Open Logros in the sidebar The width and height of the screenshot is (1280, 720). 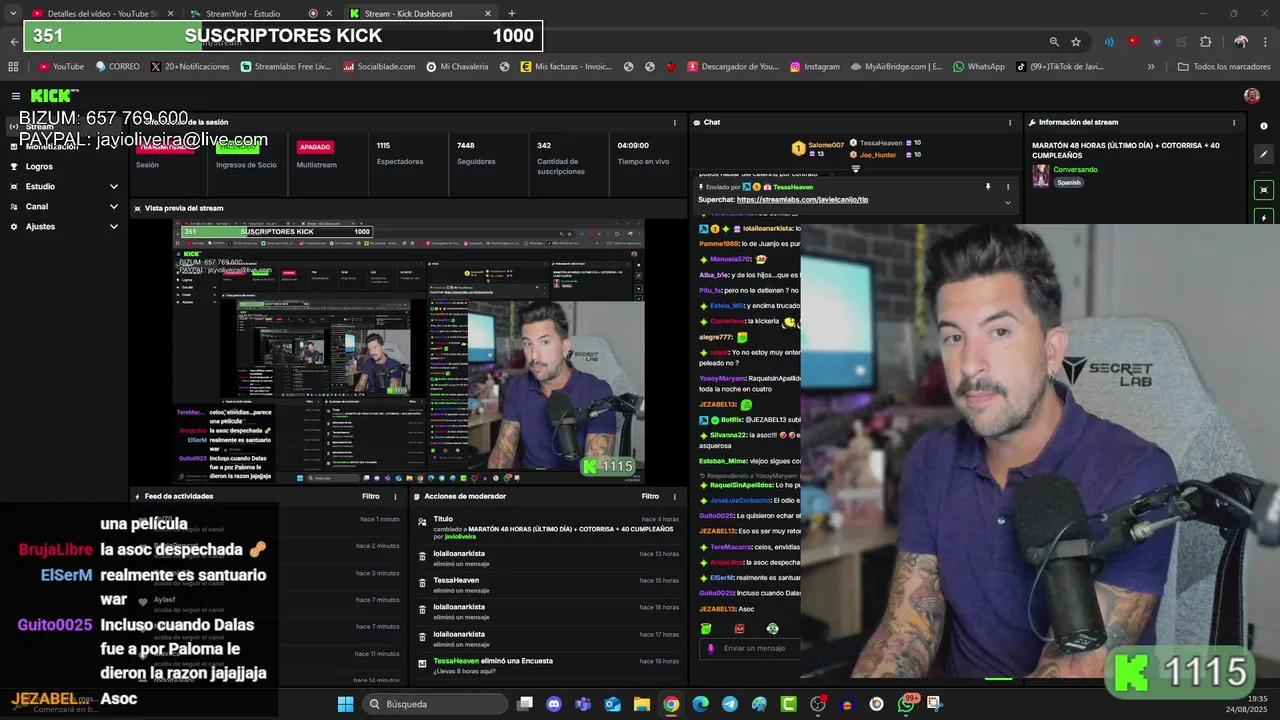click(39, 167)
